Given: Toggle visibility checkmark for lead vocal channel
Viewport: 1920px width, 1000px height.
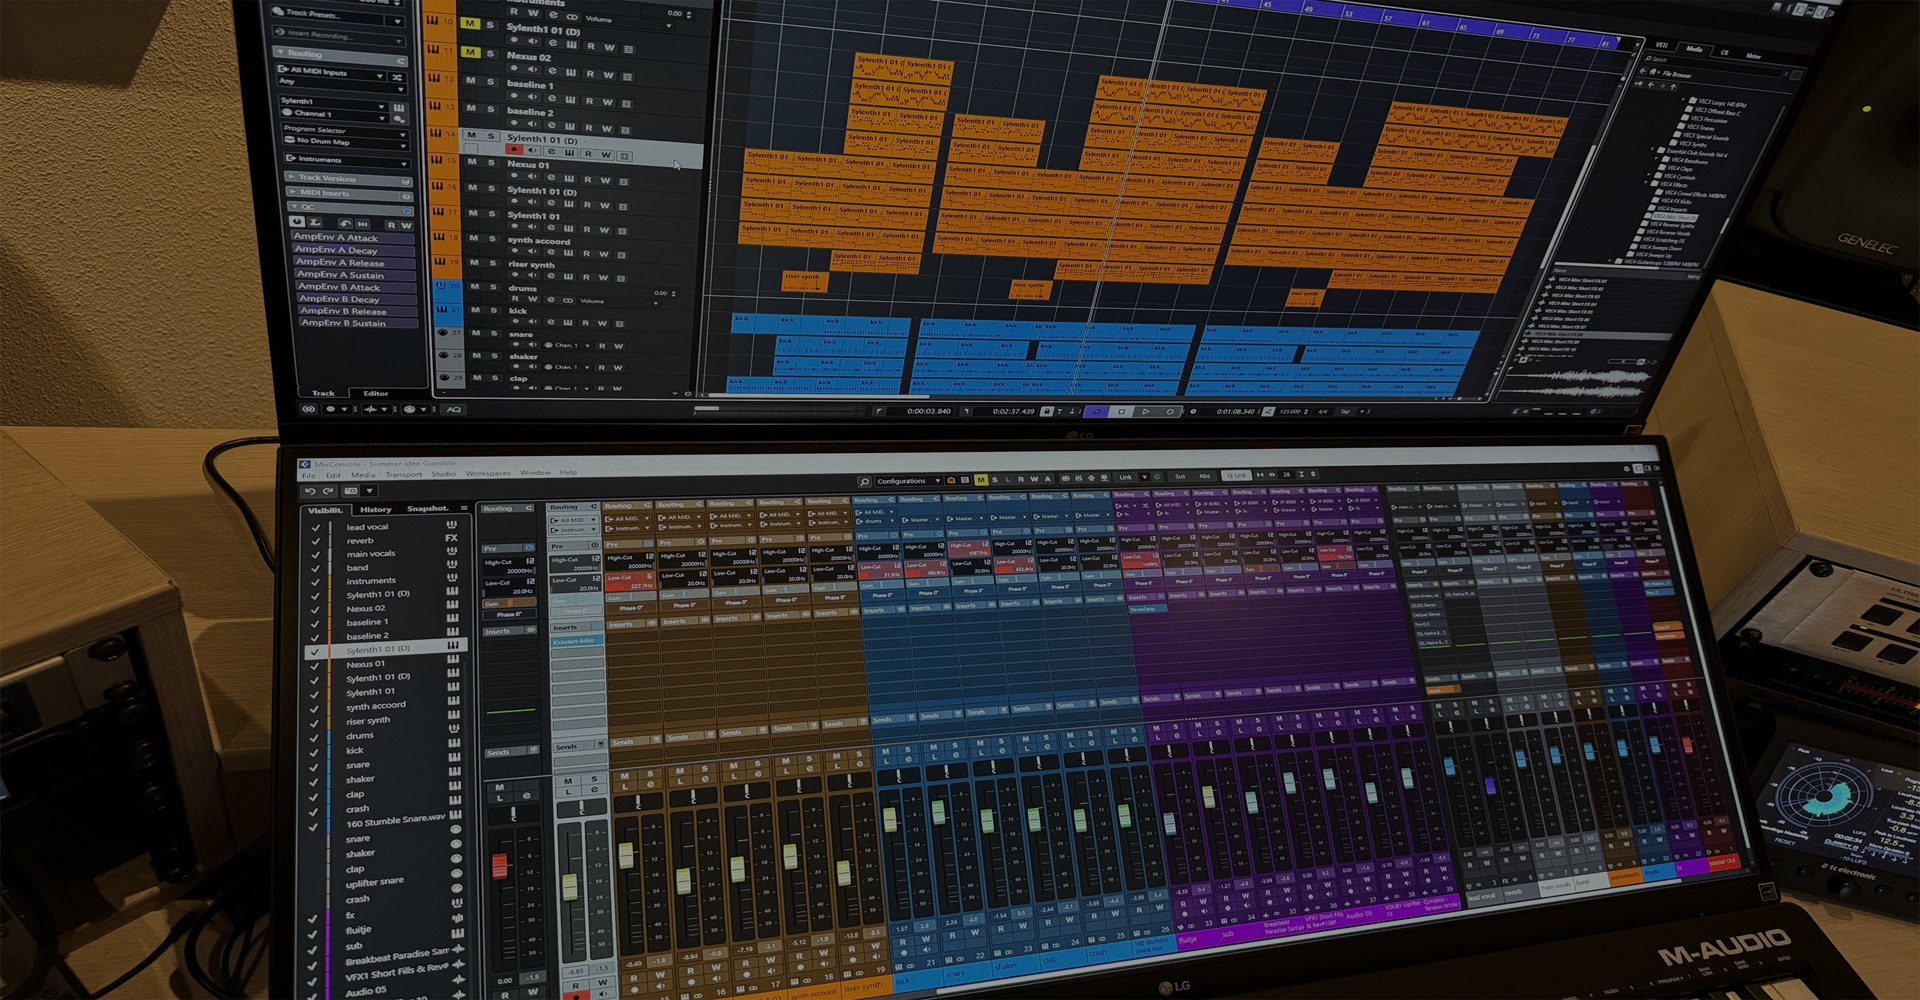Looking at the screenshot, I should coord(315,527).
